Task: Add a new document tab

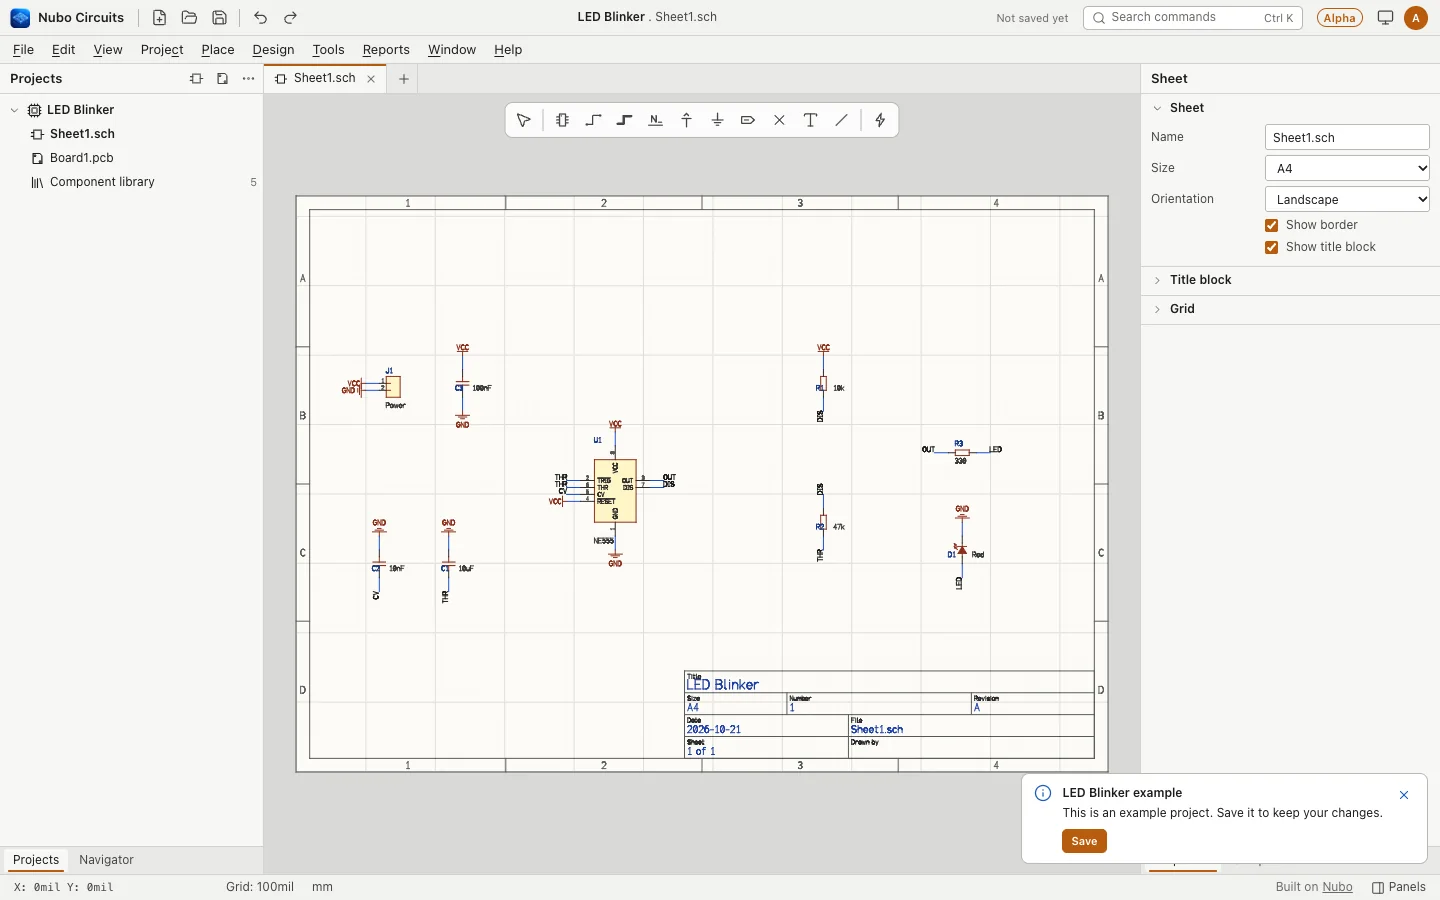Action: pos(404,79)
